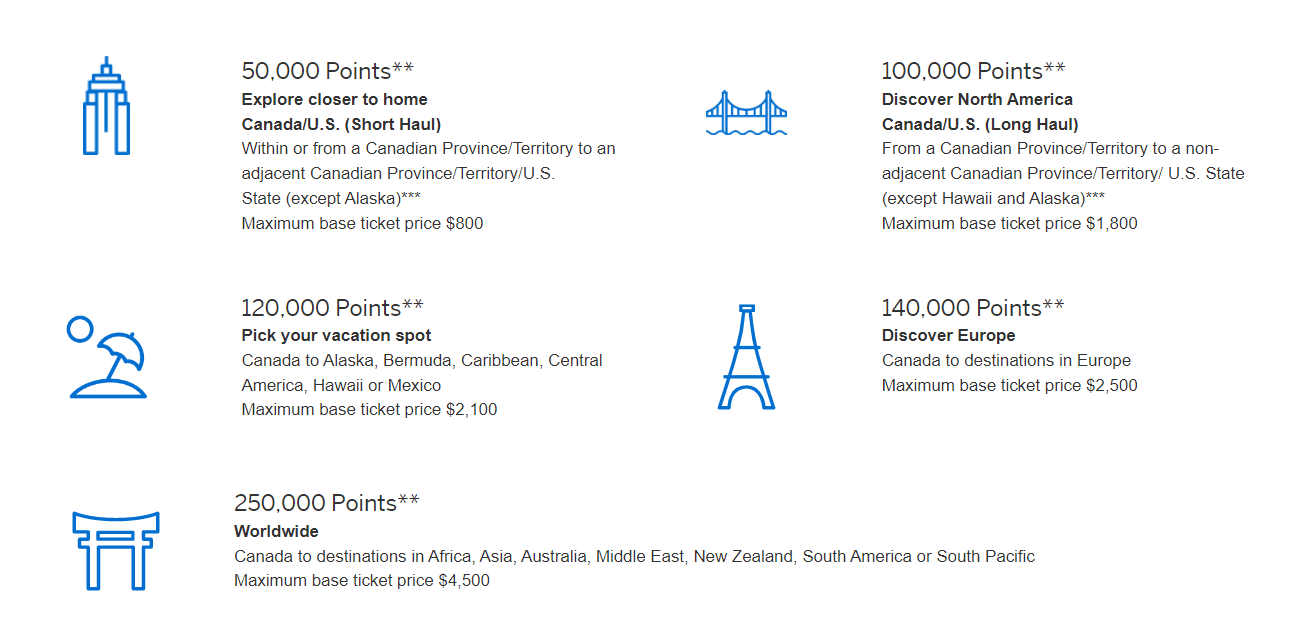The image size is (1290, 644).
Task: Click the skyscraper building icon
Action: pyautogui.click(x=106, y=107)
